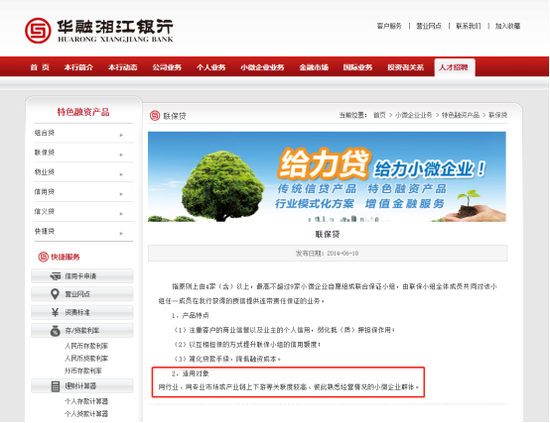
Task: Open 外币存款利率 link
Action: coord(83,371)
